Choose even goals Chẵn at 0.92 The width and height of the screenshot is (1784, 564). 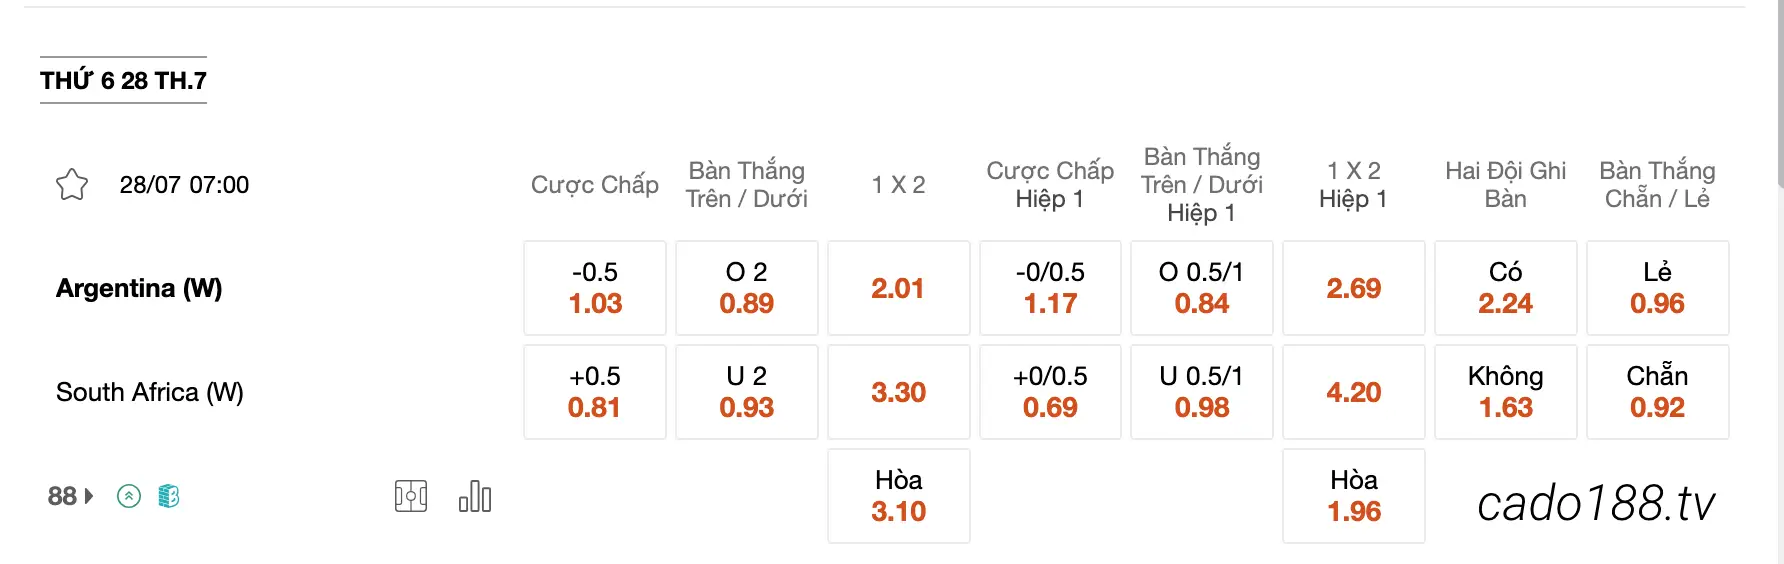1658,392
